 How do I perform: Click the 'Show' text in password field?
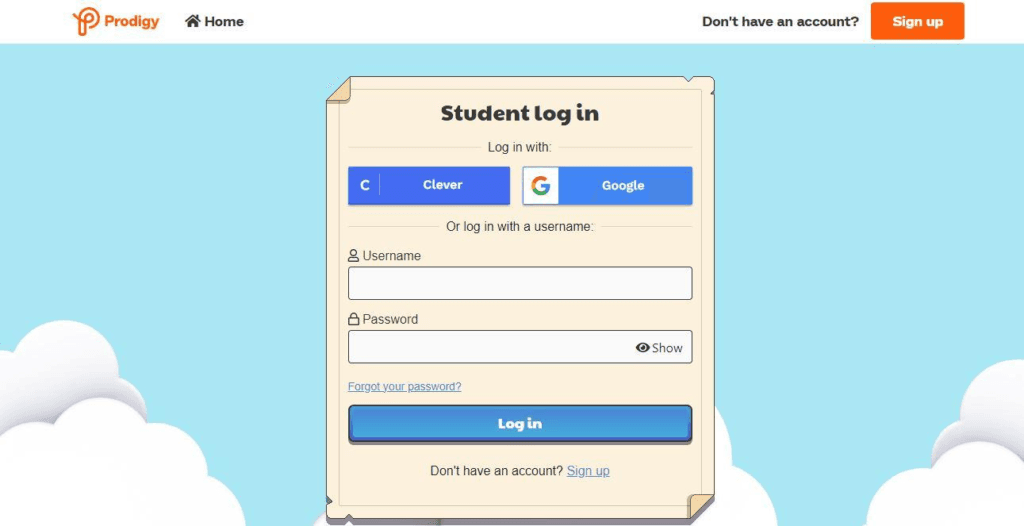(x=667, y=348)
